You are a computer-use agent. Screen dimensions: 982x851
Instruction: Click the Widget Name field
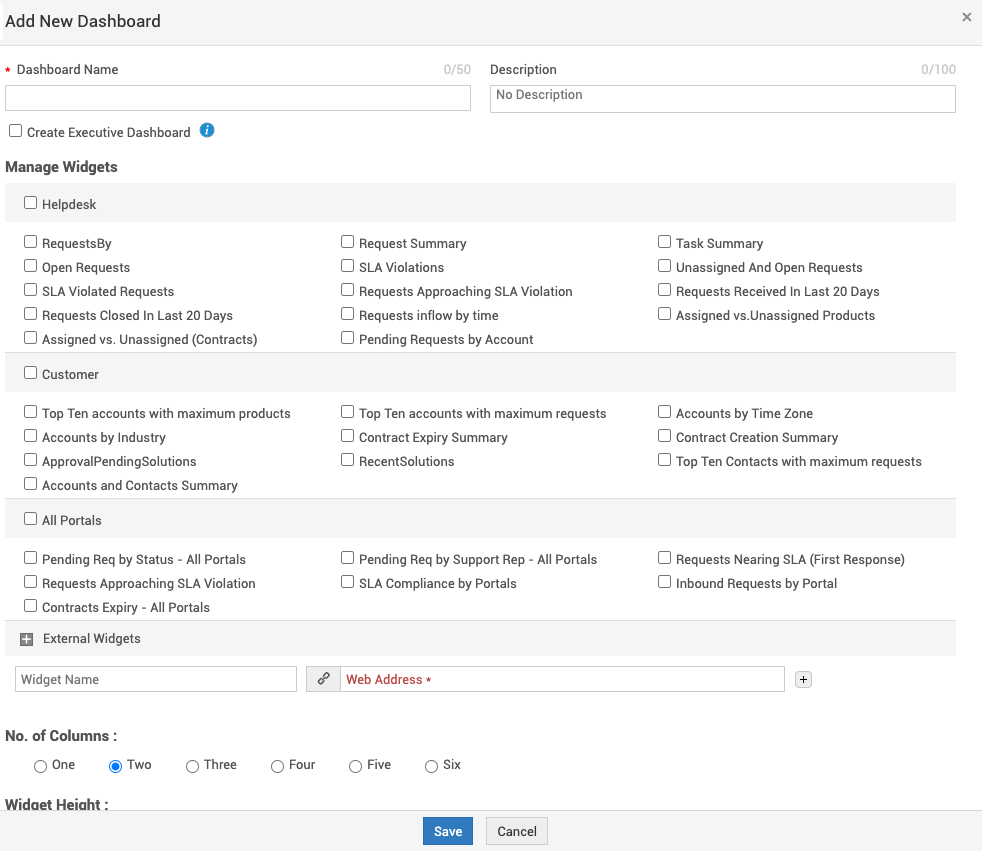pos(156,679)
